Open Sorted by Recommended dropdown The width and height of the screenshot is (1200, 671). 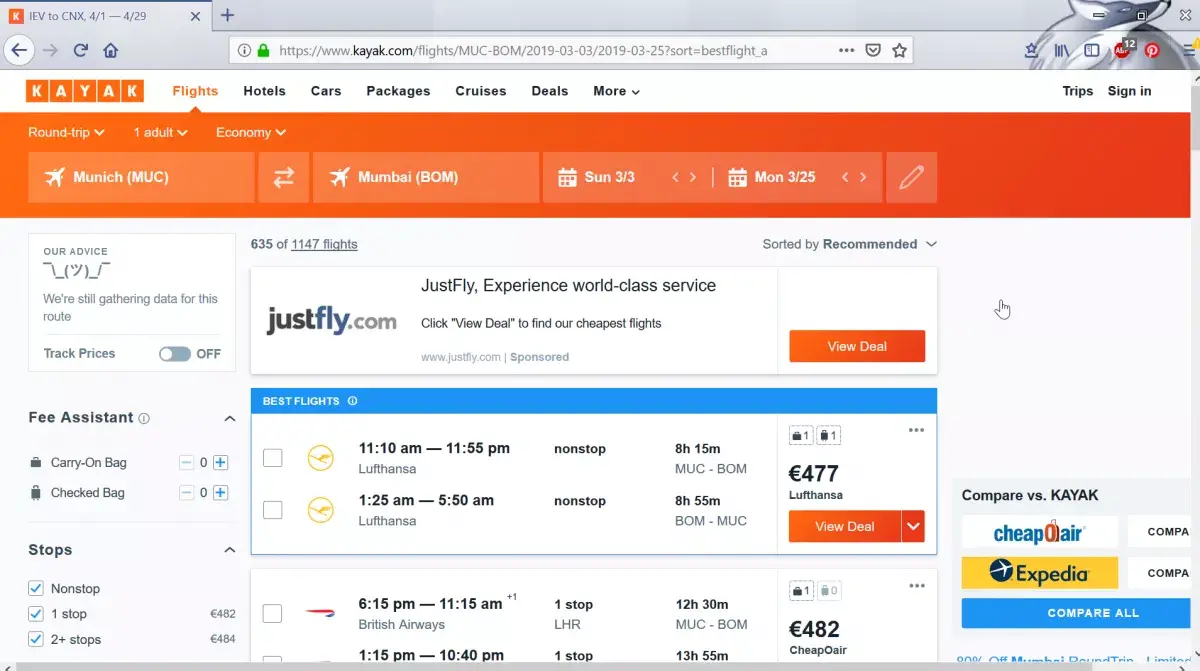(850, 244)
